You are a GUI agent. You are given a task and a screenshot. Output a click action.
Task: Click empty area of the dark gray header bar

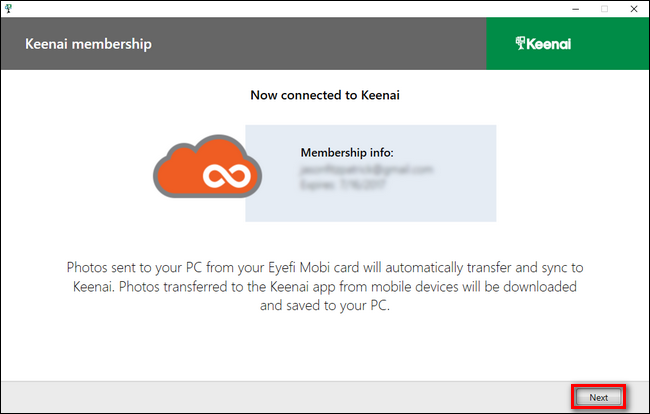click(320, 44)
